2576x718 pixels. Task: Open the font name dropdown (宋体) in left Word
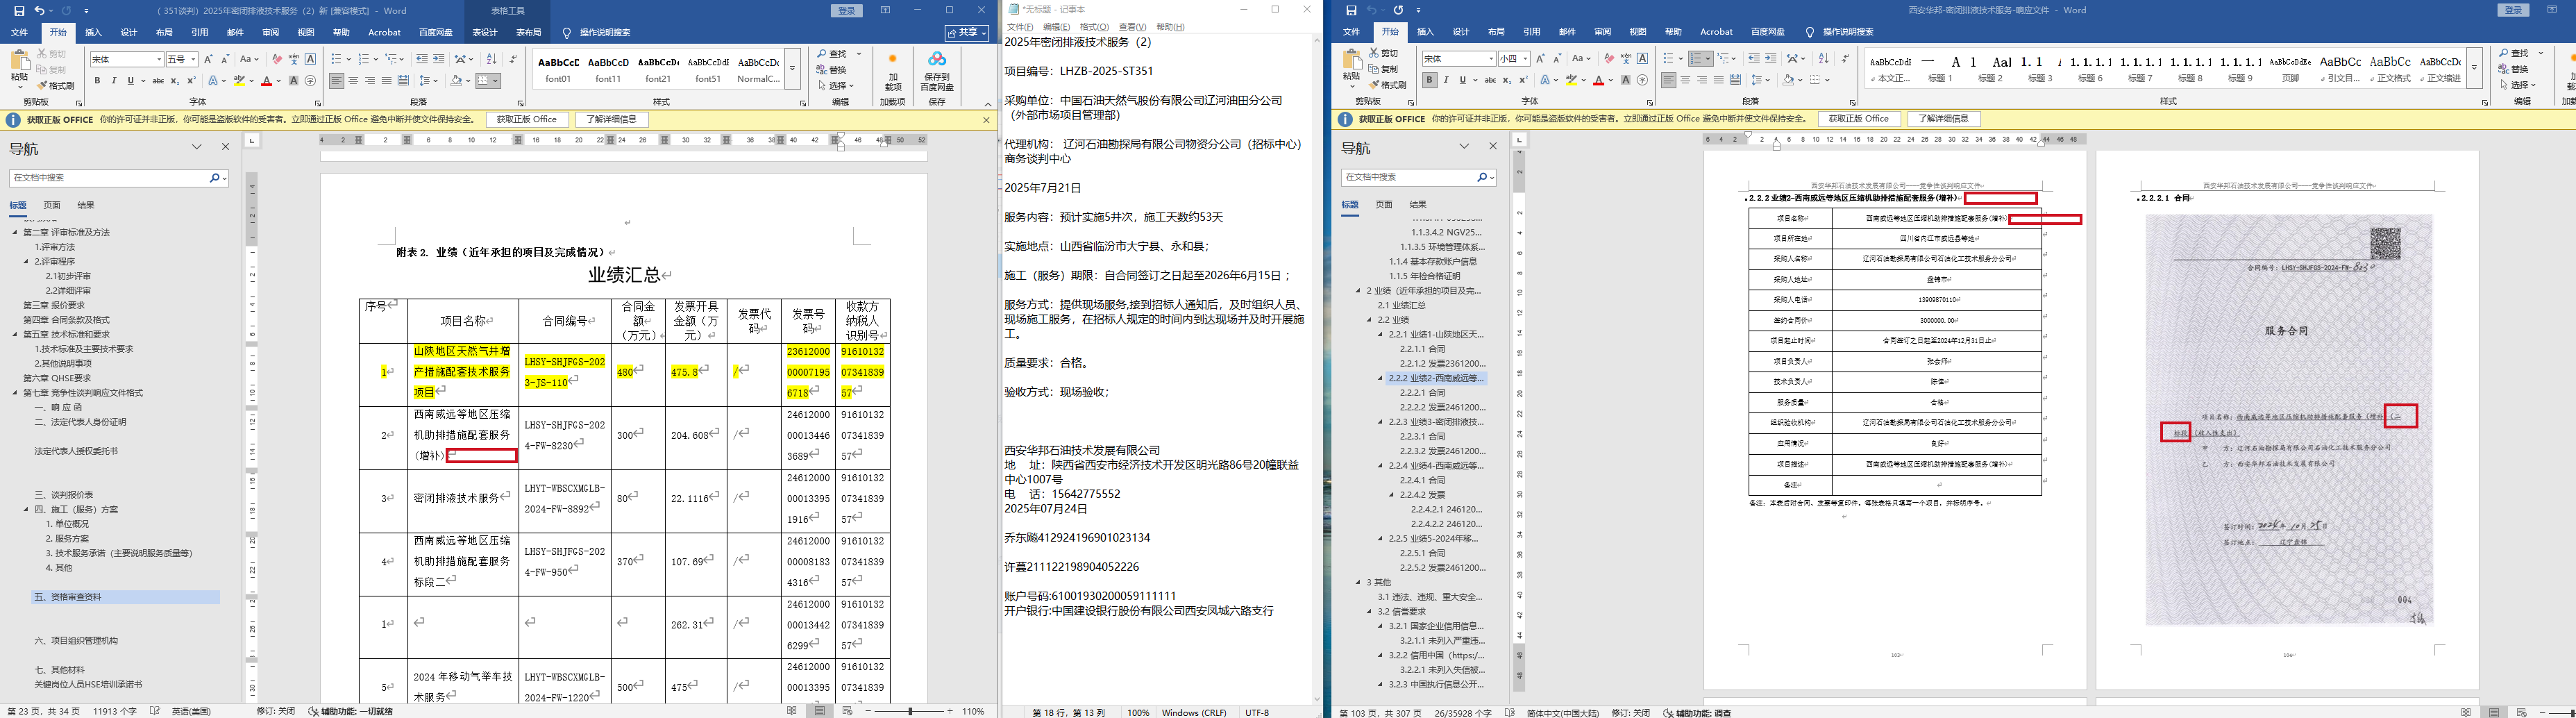[158, 60]
